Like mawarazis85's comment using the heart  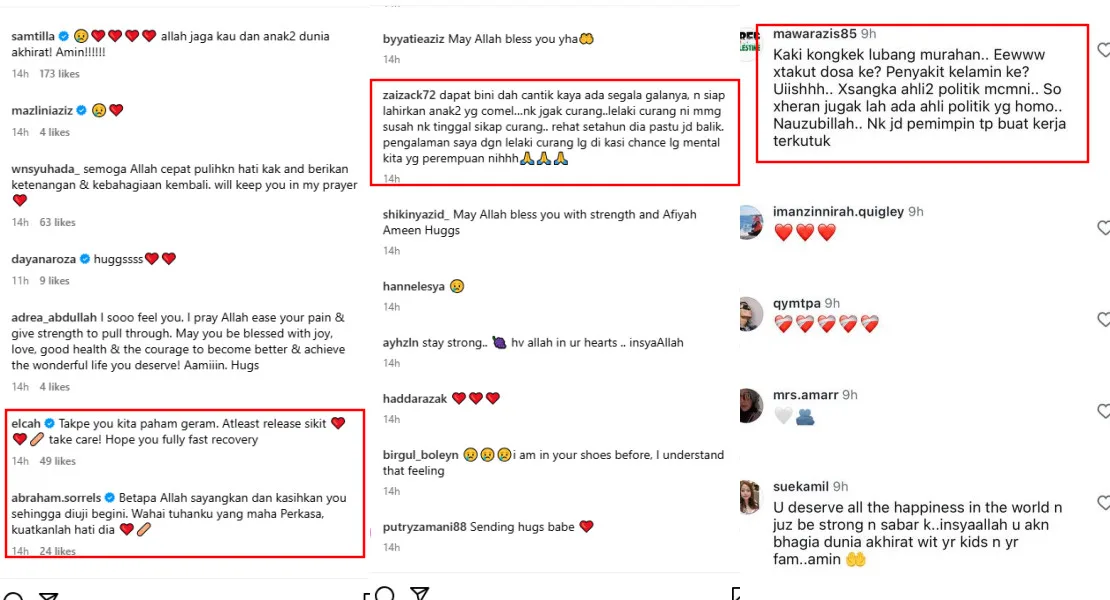pos(1103,49)
